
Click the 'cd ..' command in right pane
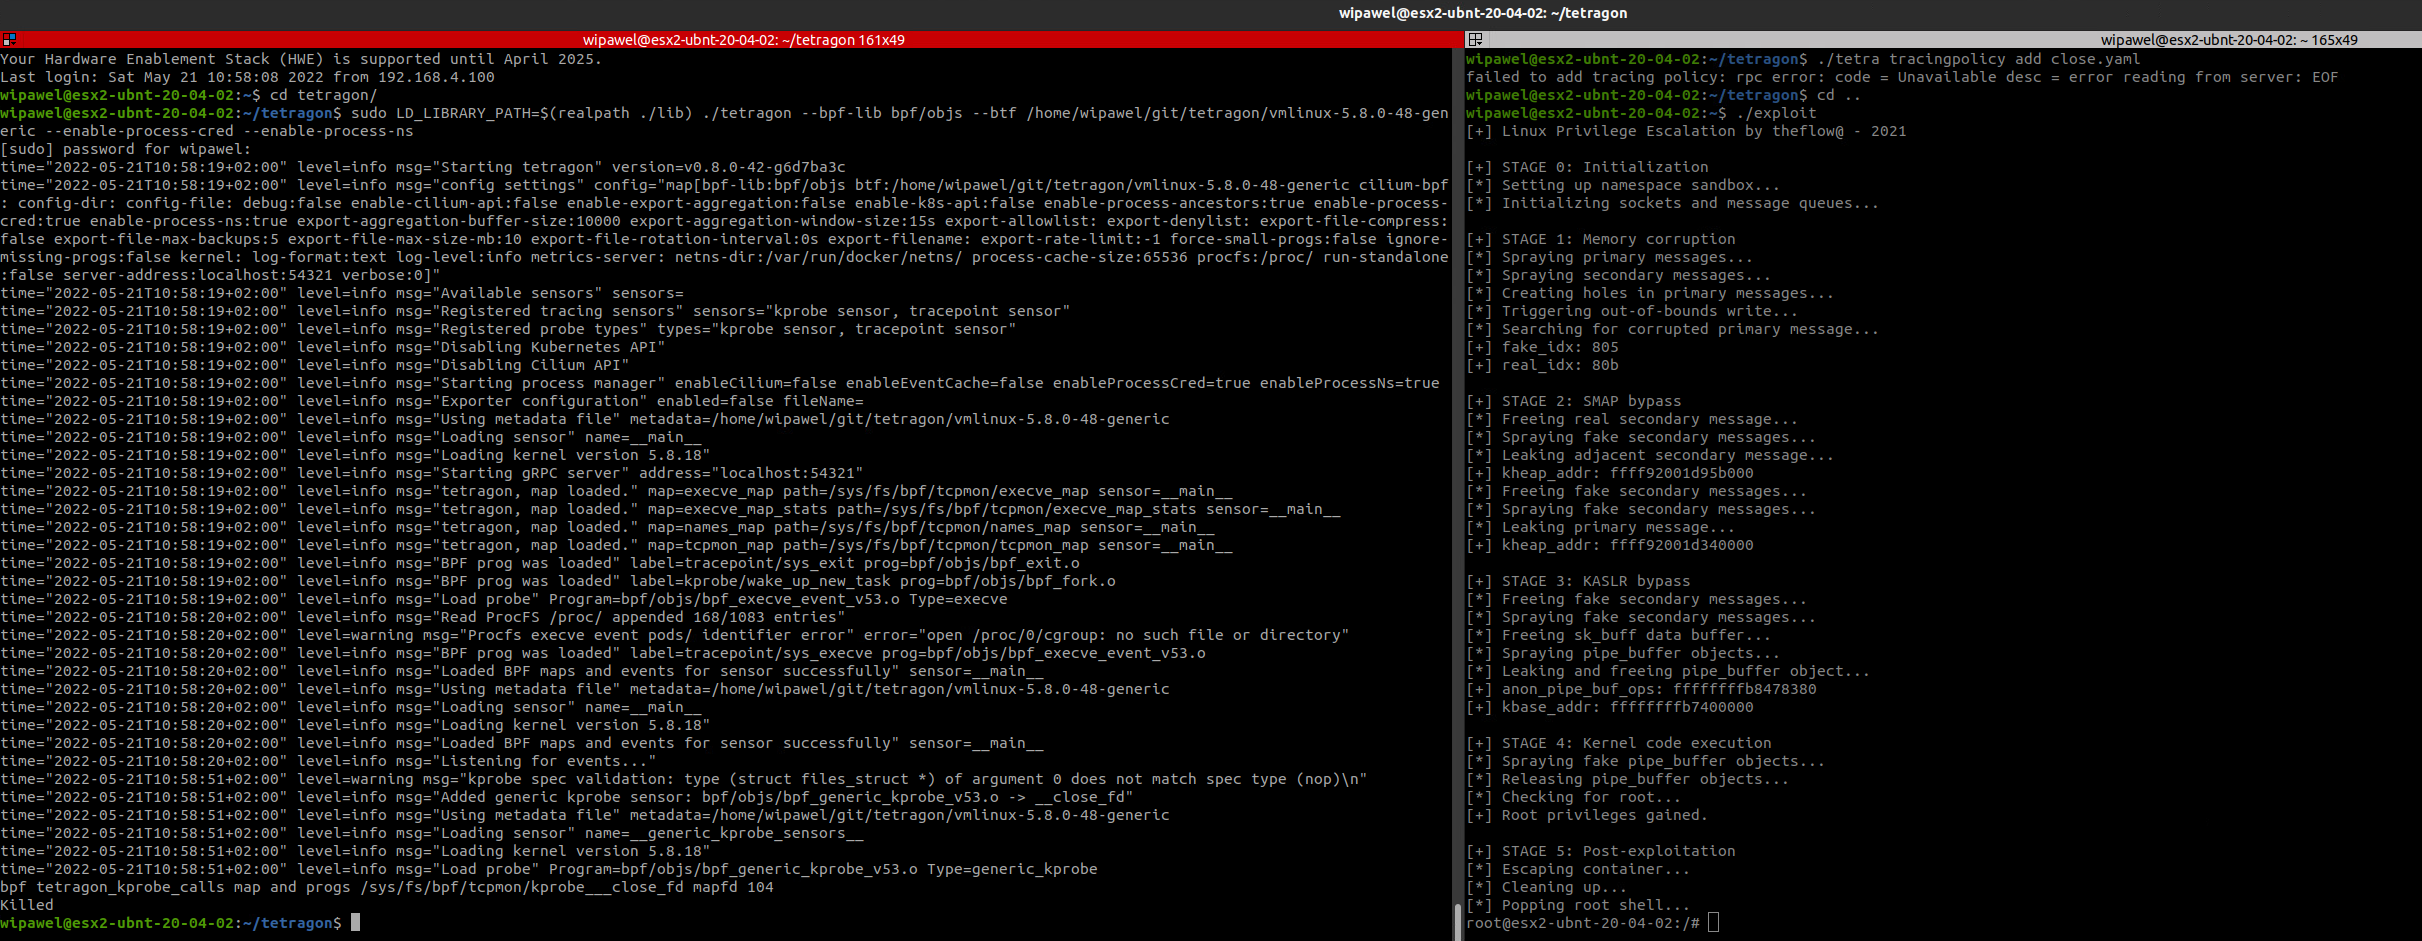1839,95
